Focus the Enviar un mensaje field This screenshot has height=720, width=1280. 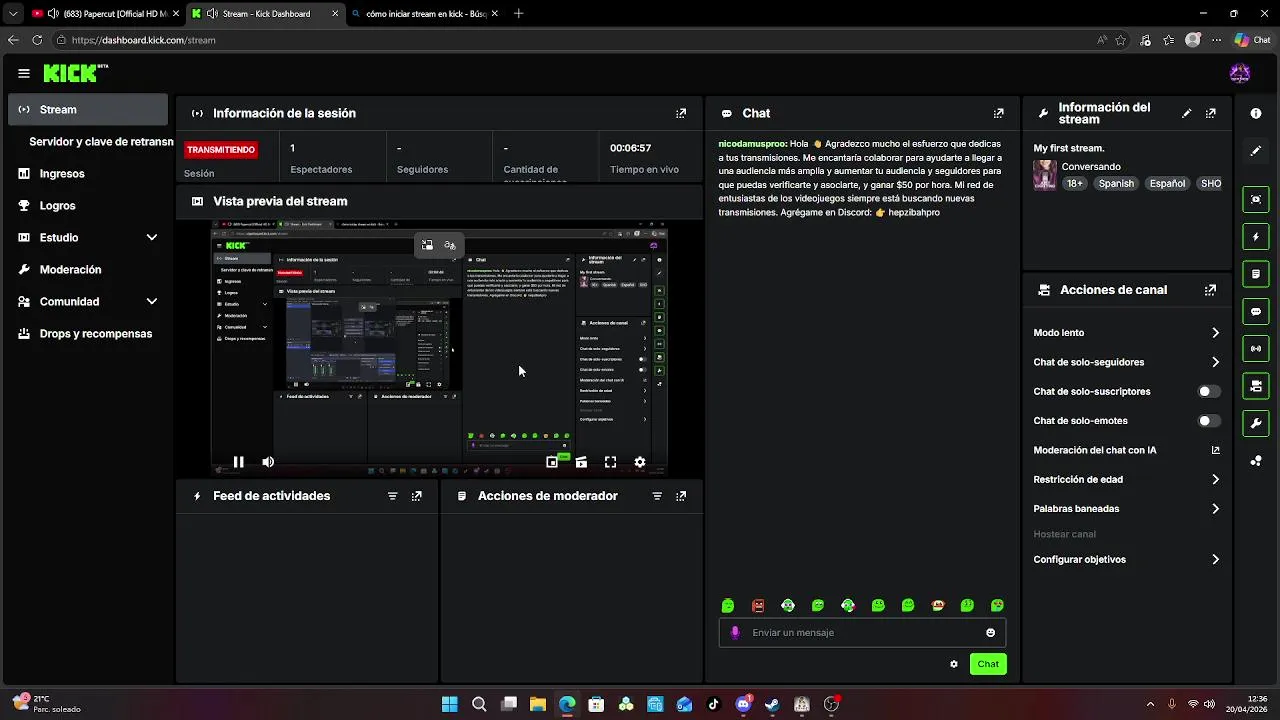click(x=862, y=633)
